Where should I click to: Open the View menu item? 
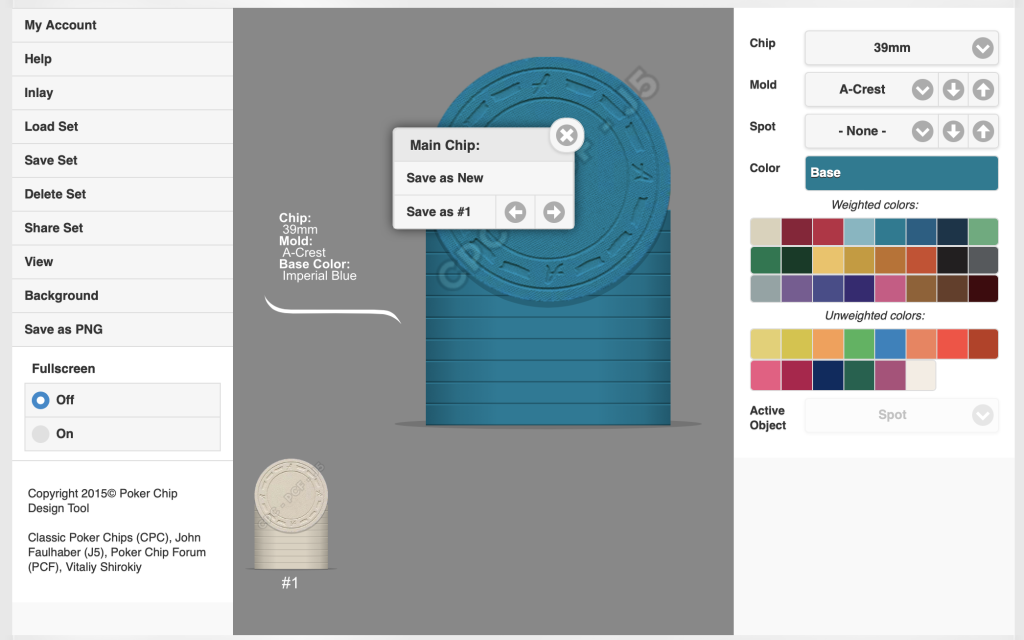122,262
